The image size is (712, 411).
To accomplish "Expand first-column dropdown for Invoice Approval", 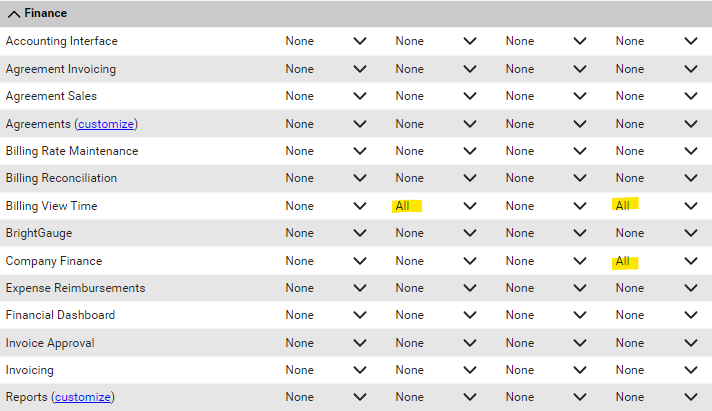I will [x=326, y=343].
